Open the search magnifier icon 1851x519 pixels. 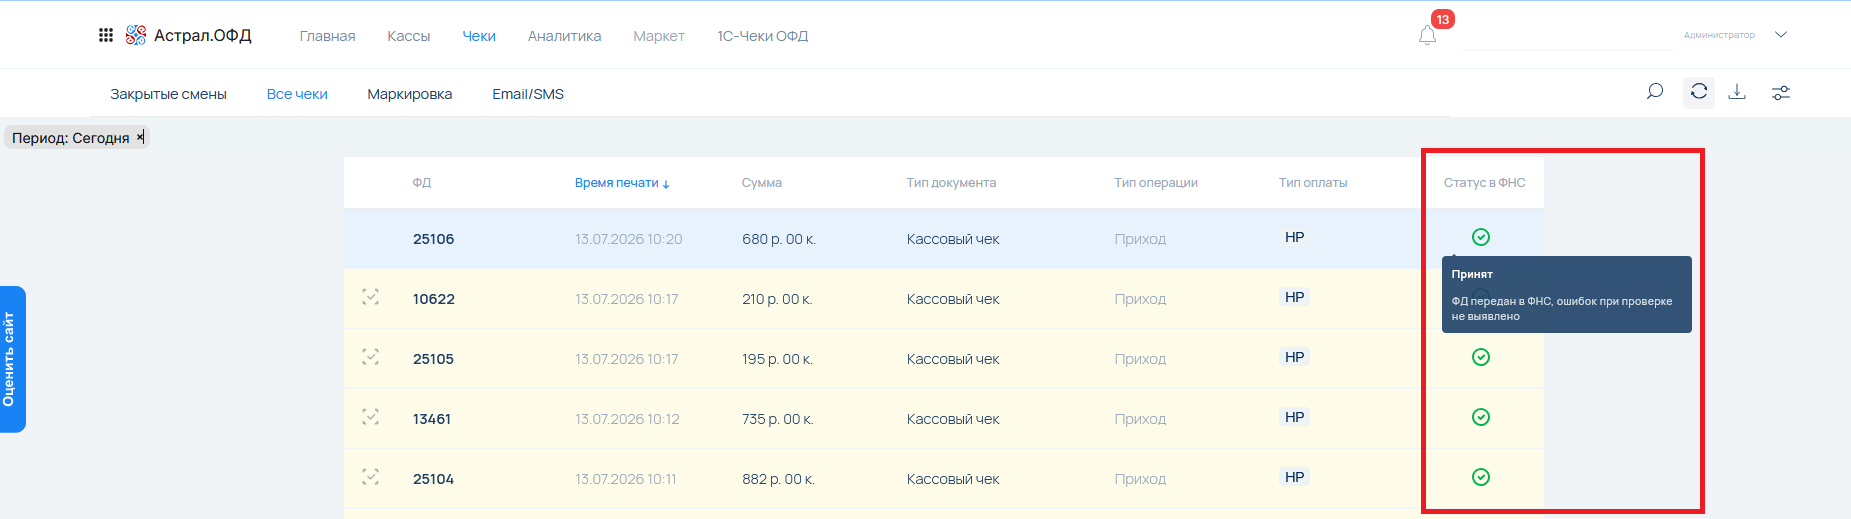1655,92
